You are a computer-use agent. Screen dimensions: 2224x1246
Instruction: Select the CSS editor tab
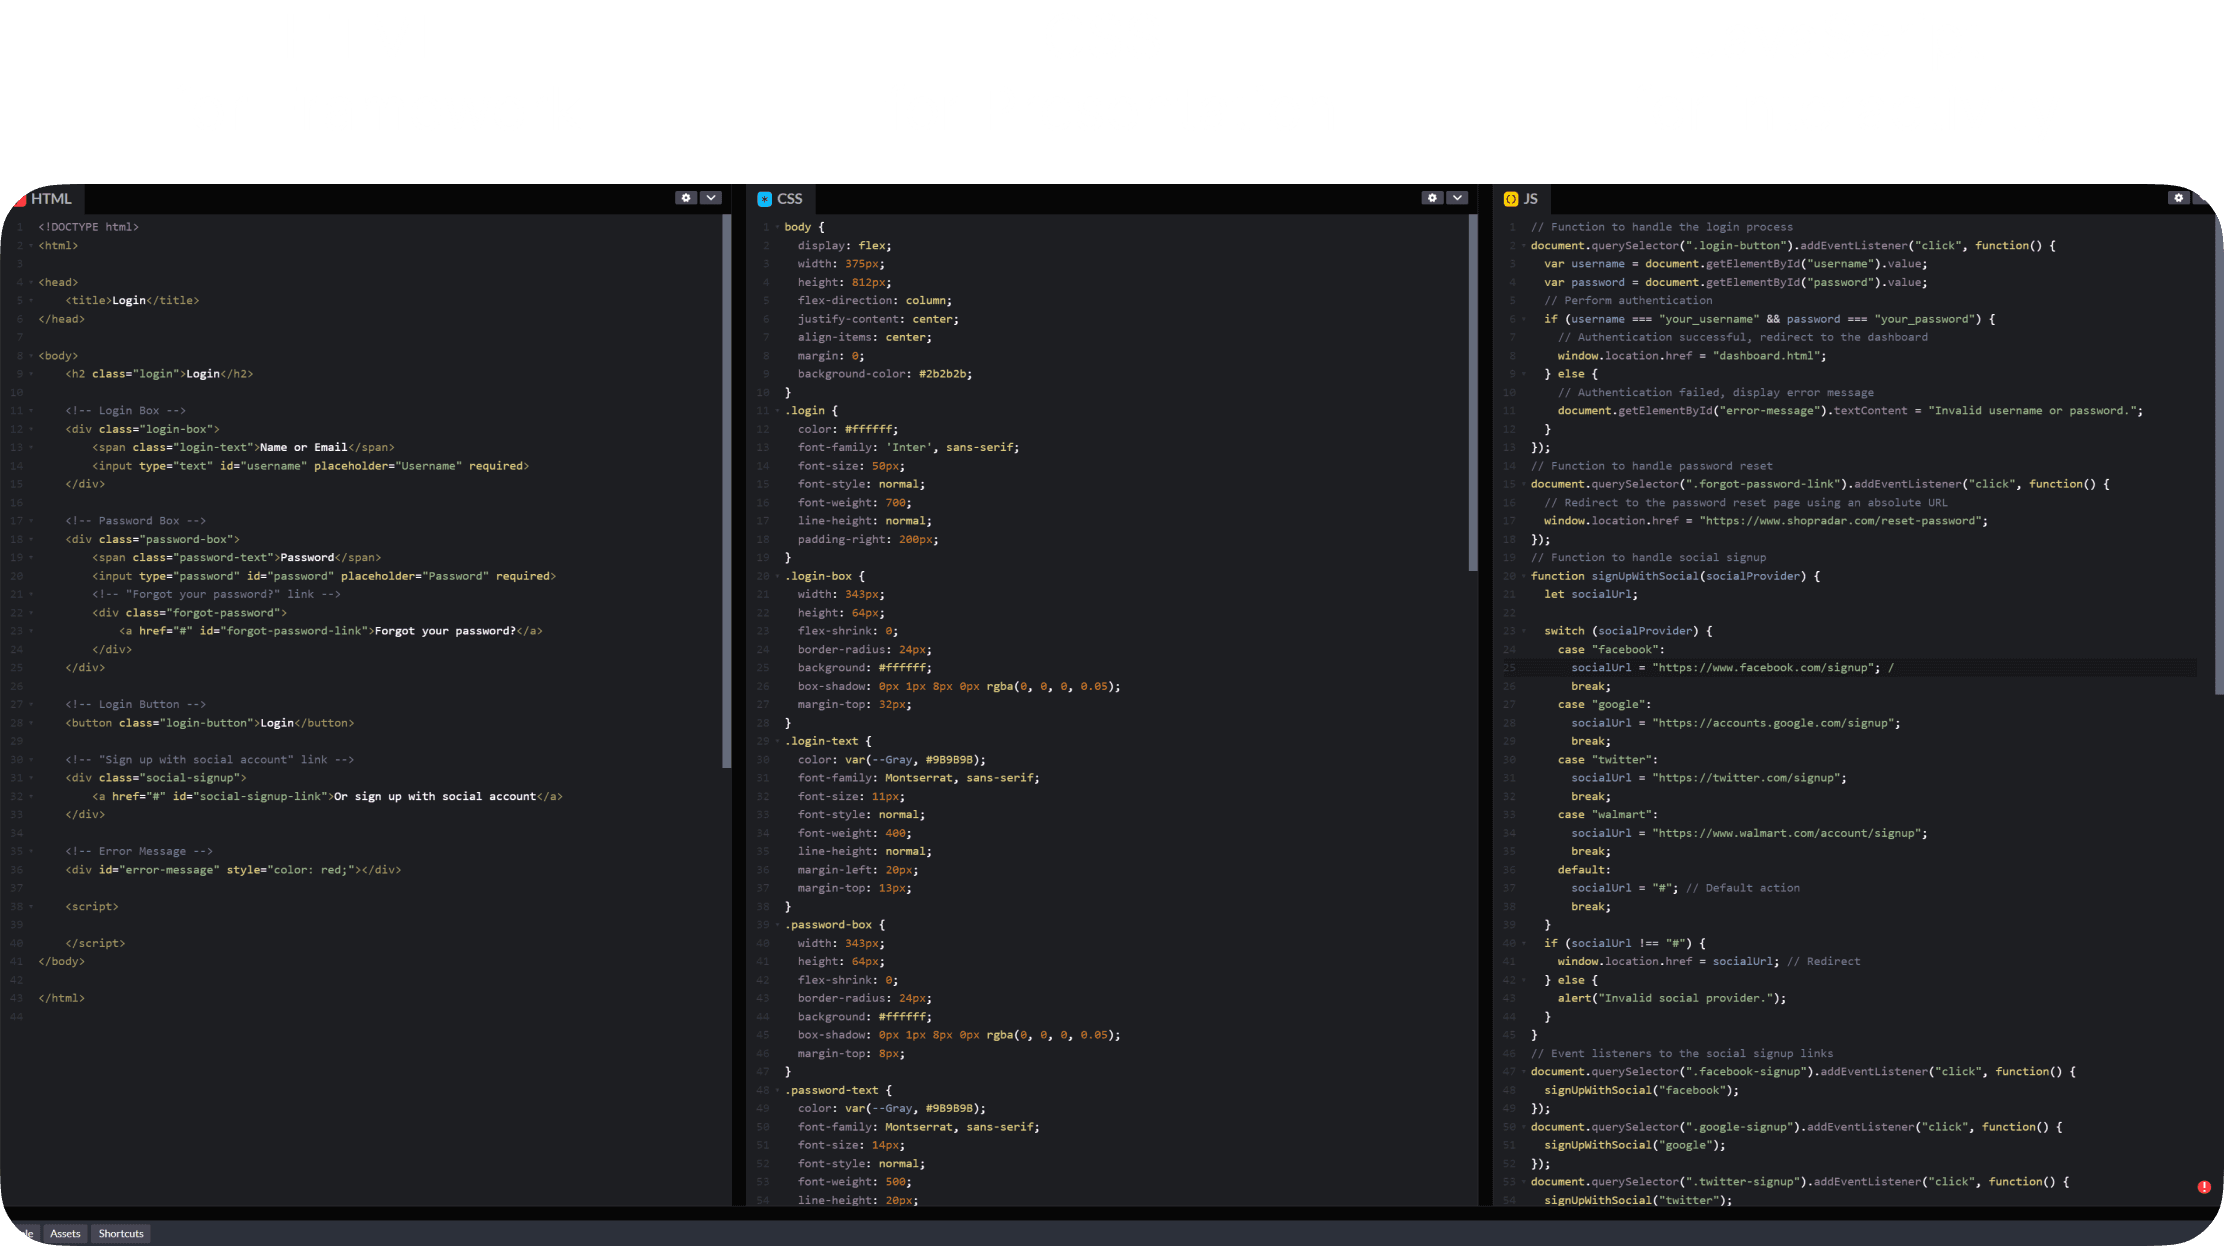(x=789, y=199)
